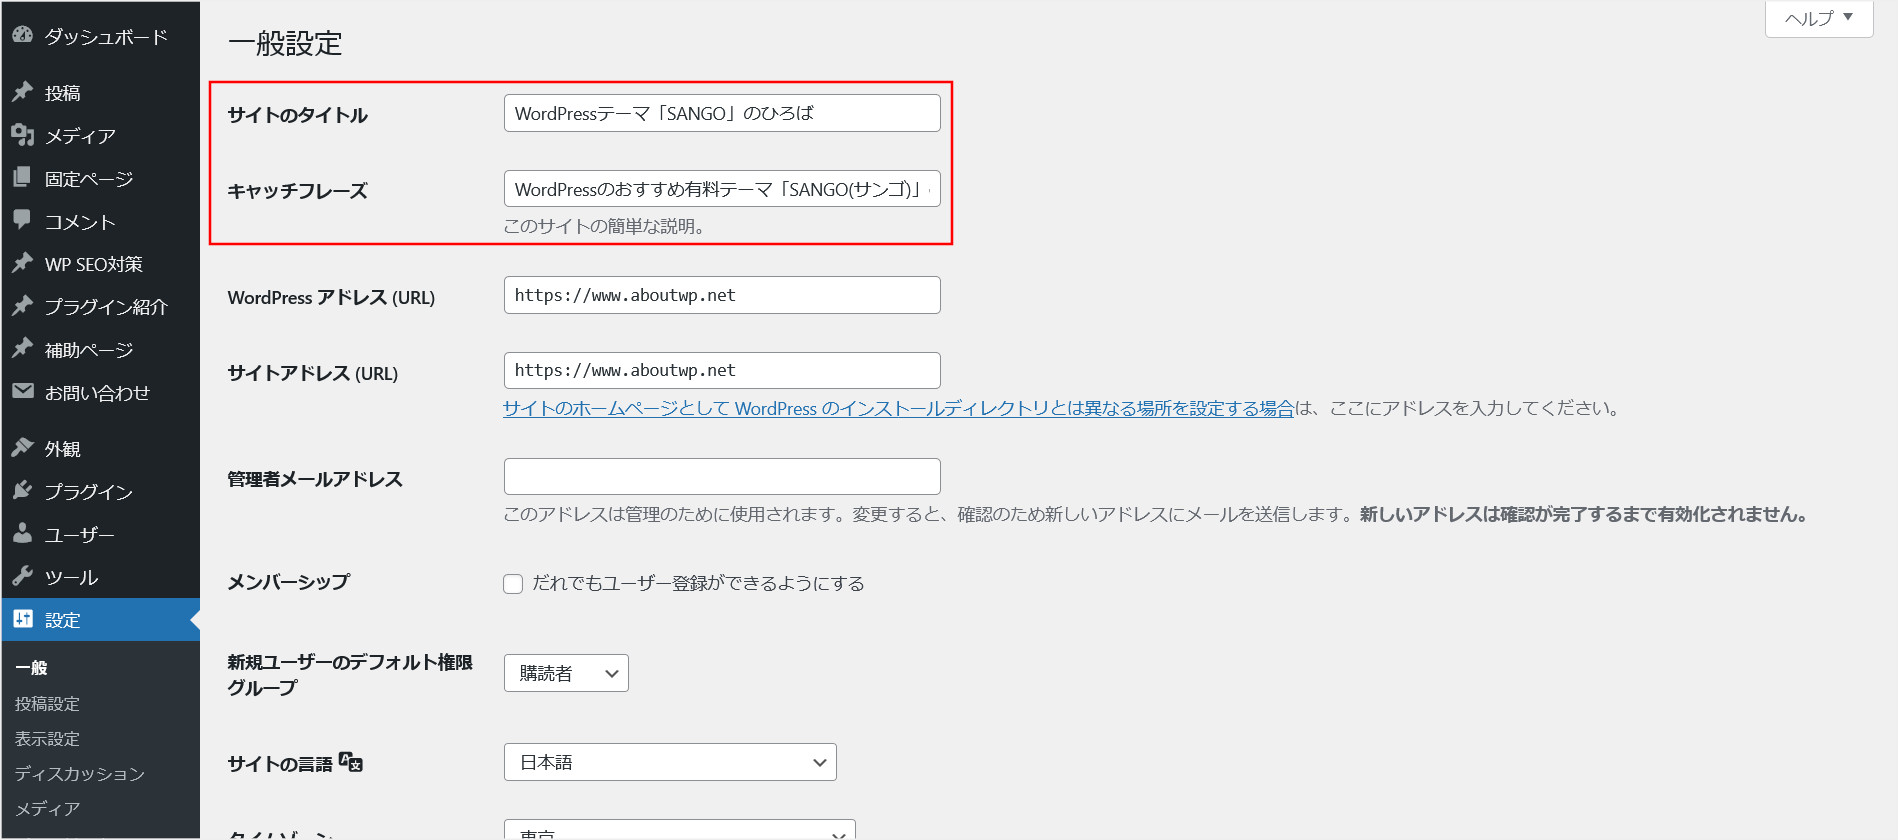Open the default user role dropdown 購読者
Viewport: 1898px width, 840px height.
566,673
